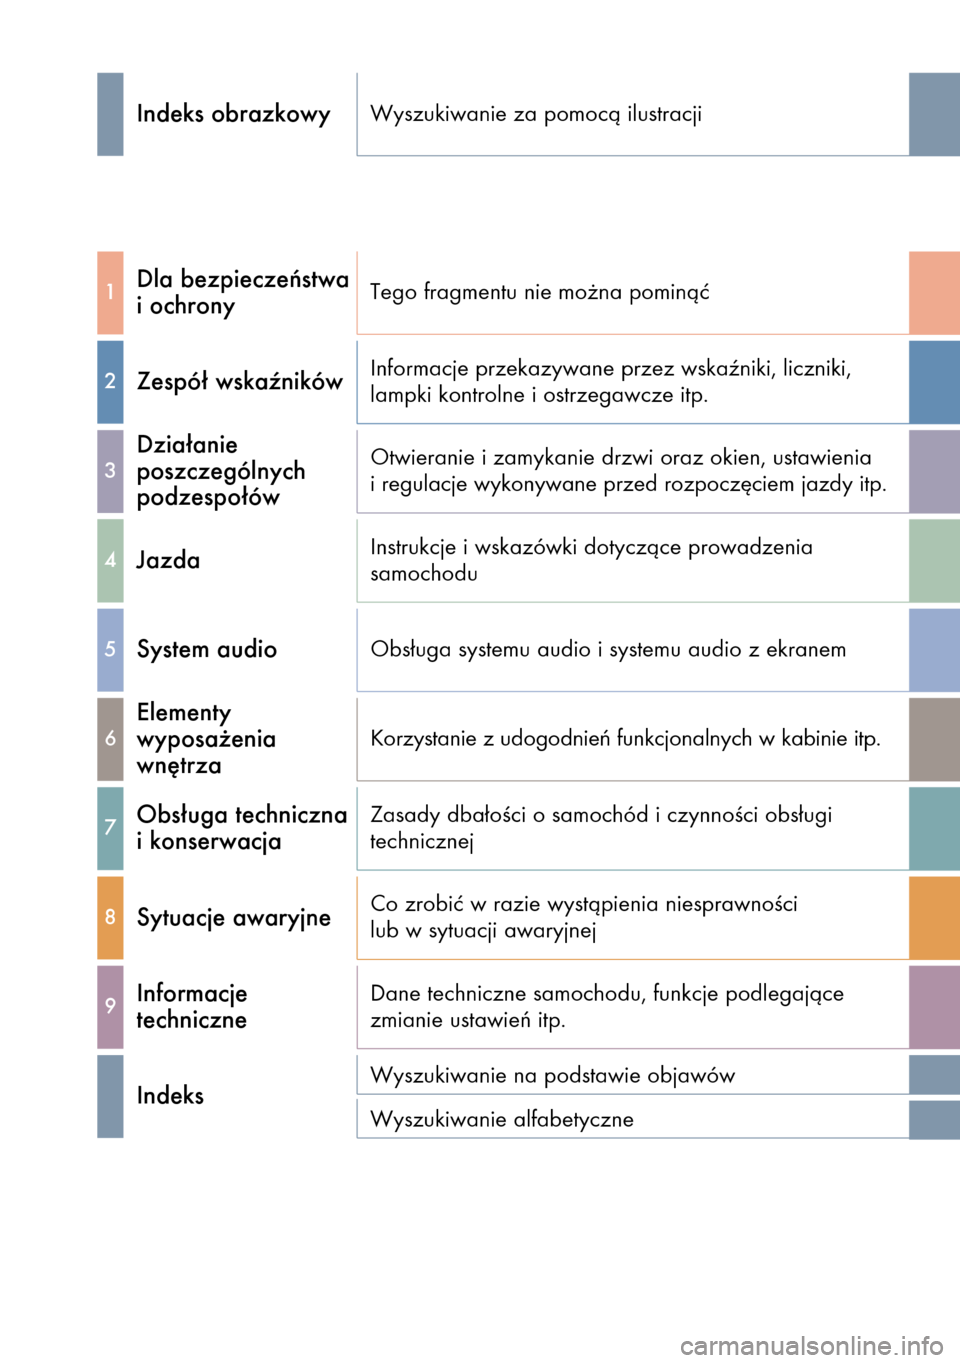The height and width of the screenshot is (1363, 960).
Task: Select the orange block on right edge
Action: point(933,917)
